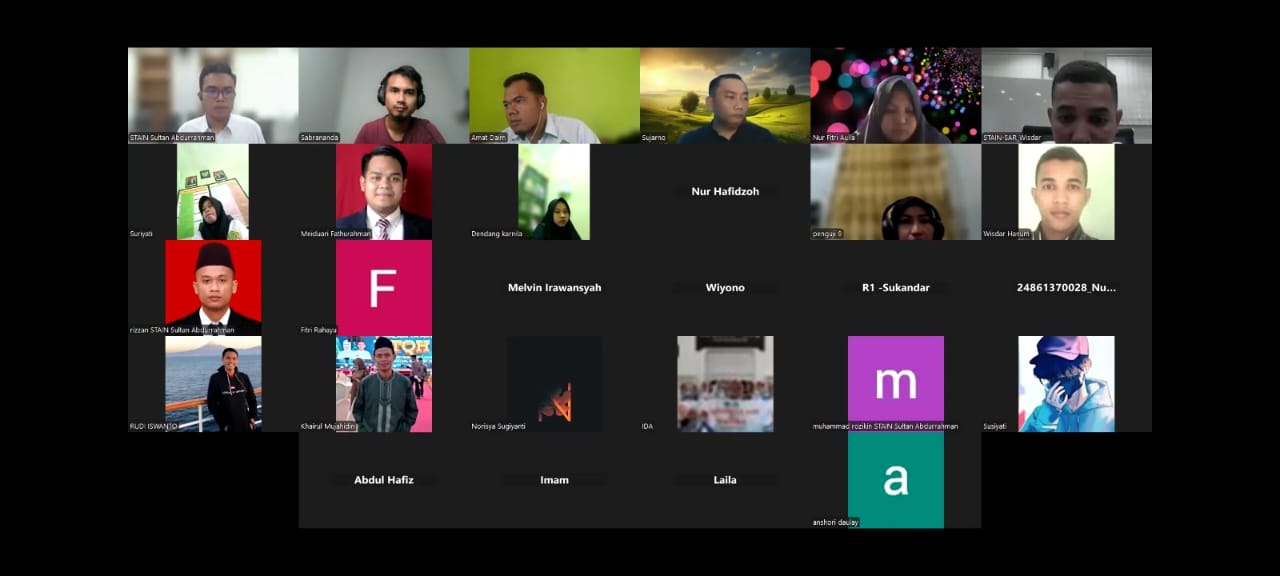Click the STAIN-SAR_Wisdar video tile
Screen dimensions: 1280x576
(x=1067, y=96)
